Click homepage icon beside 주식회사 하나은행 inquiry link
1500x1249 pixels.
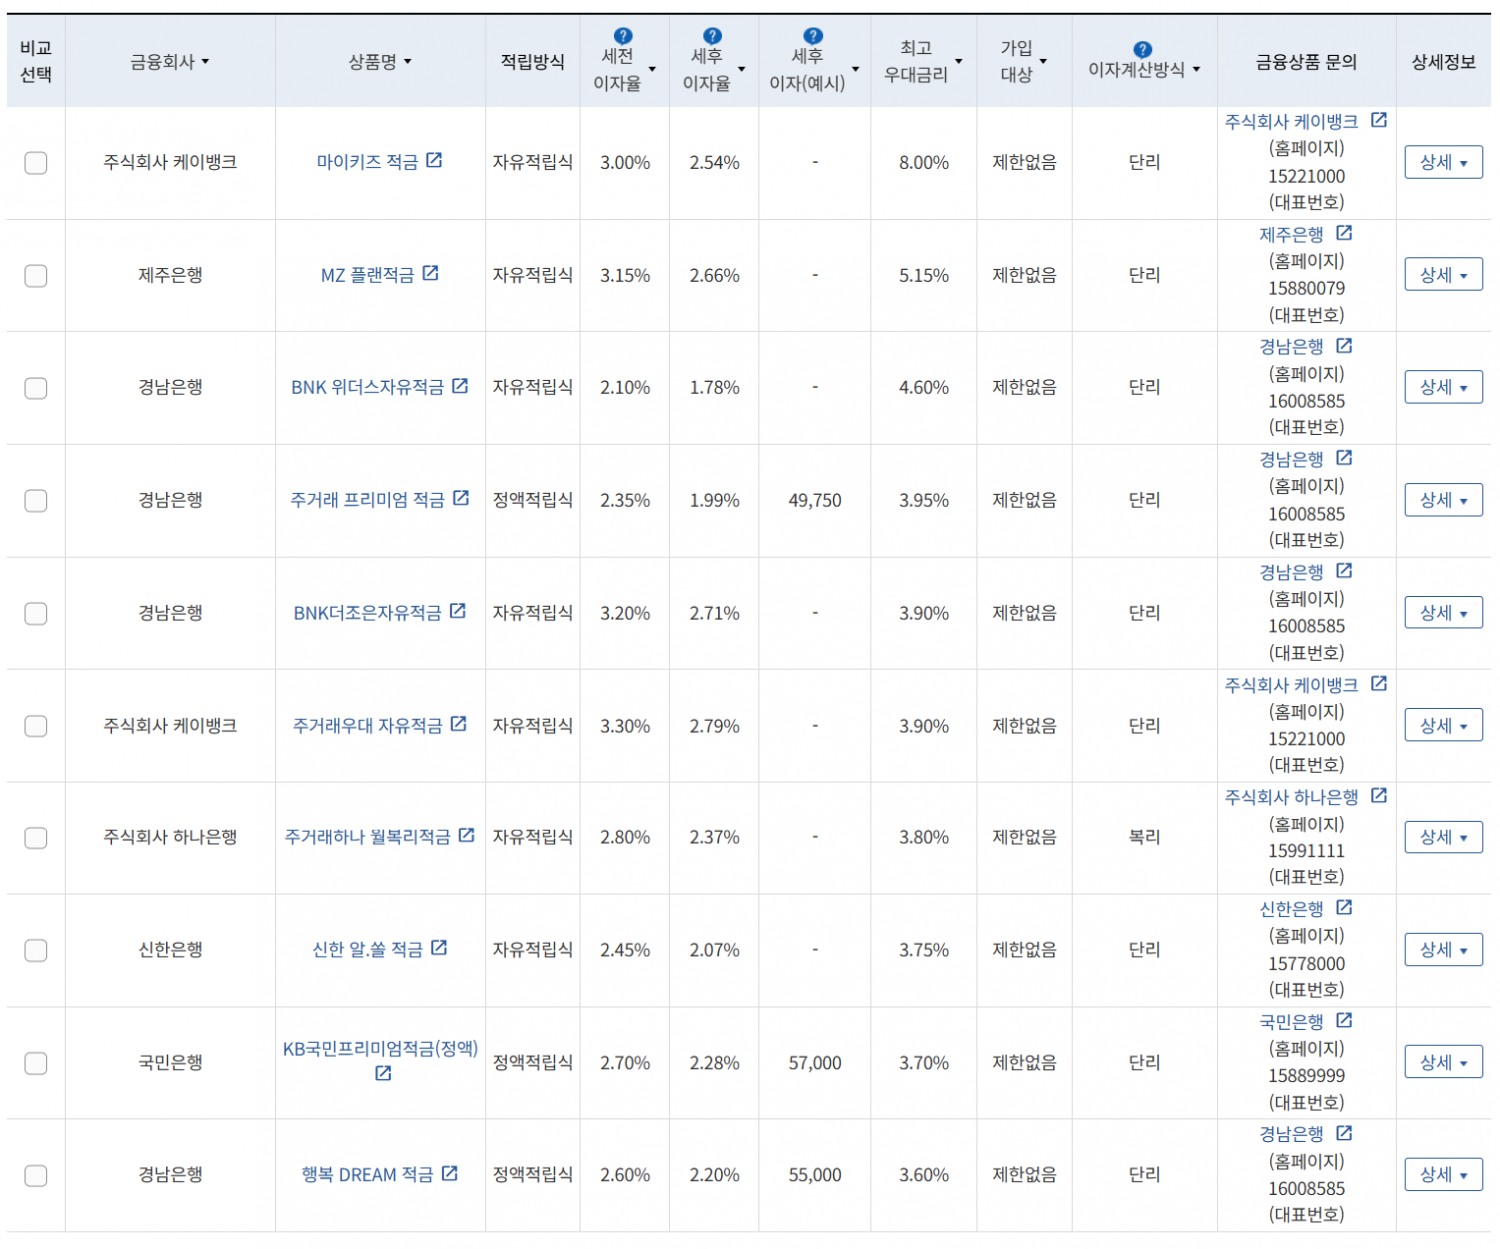pos(1379,796)
